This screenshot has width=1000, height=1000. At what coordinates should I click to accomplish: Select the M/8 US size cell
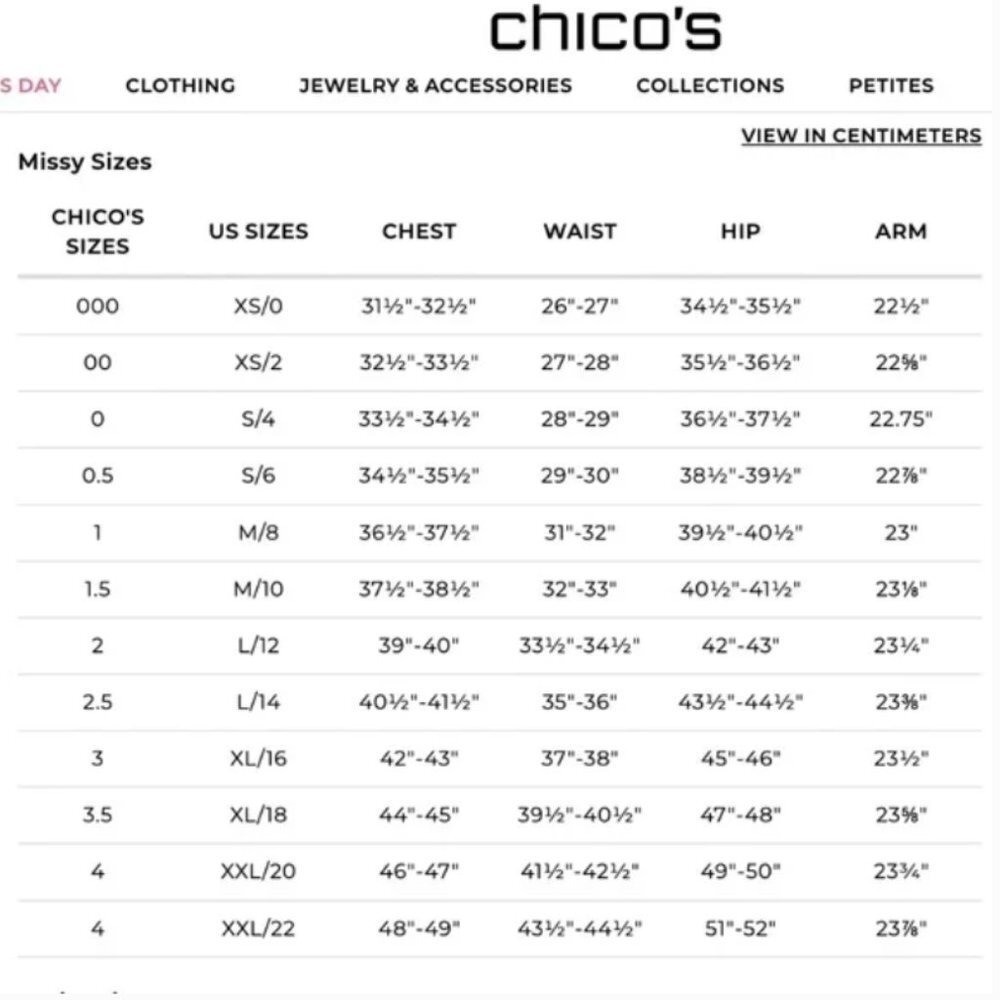pyautogui.click(x=258, y=533)
